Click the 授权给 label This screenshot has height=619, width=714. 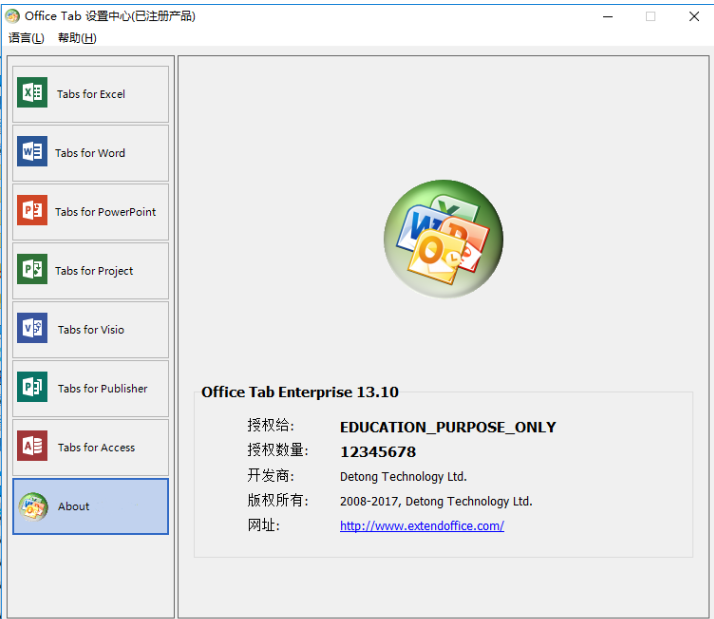271,425
